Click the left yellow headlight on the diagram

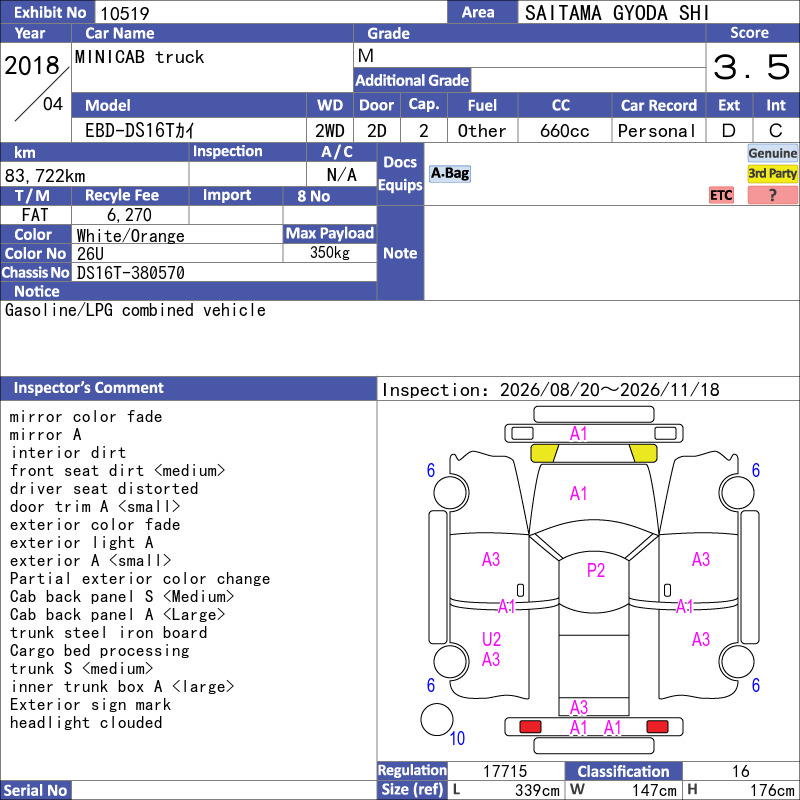click(544, 453)
